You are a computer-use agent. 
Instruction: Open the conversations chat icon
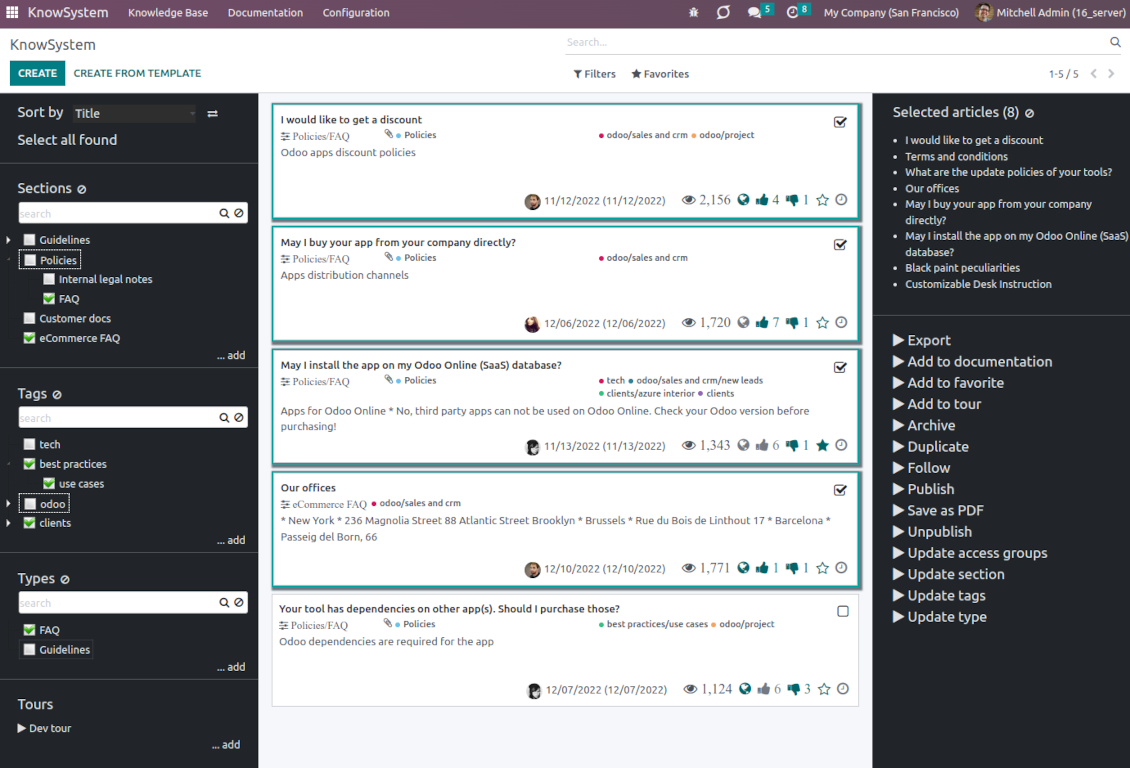(754, 12)
